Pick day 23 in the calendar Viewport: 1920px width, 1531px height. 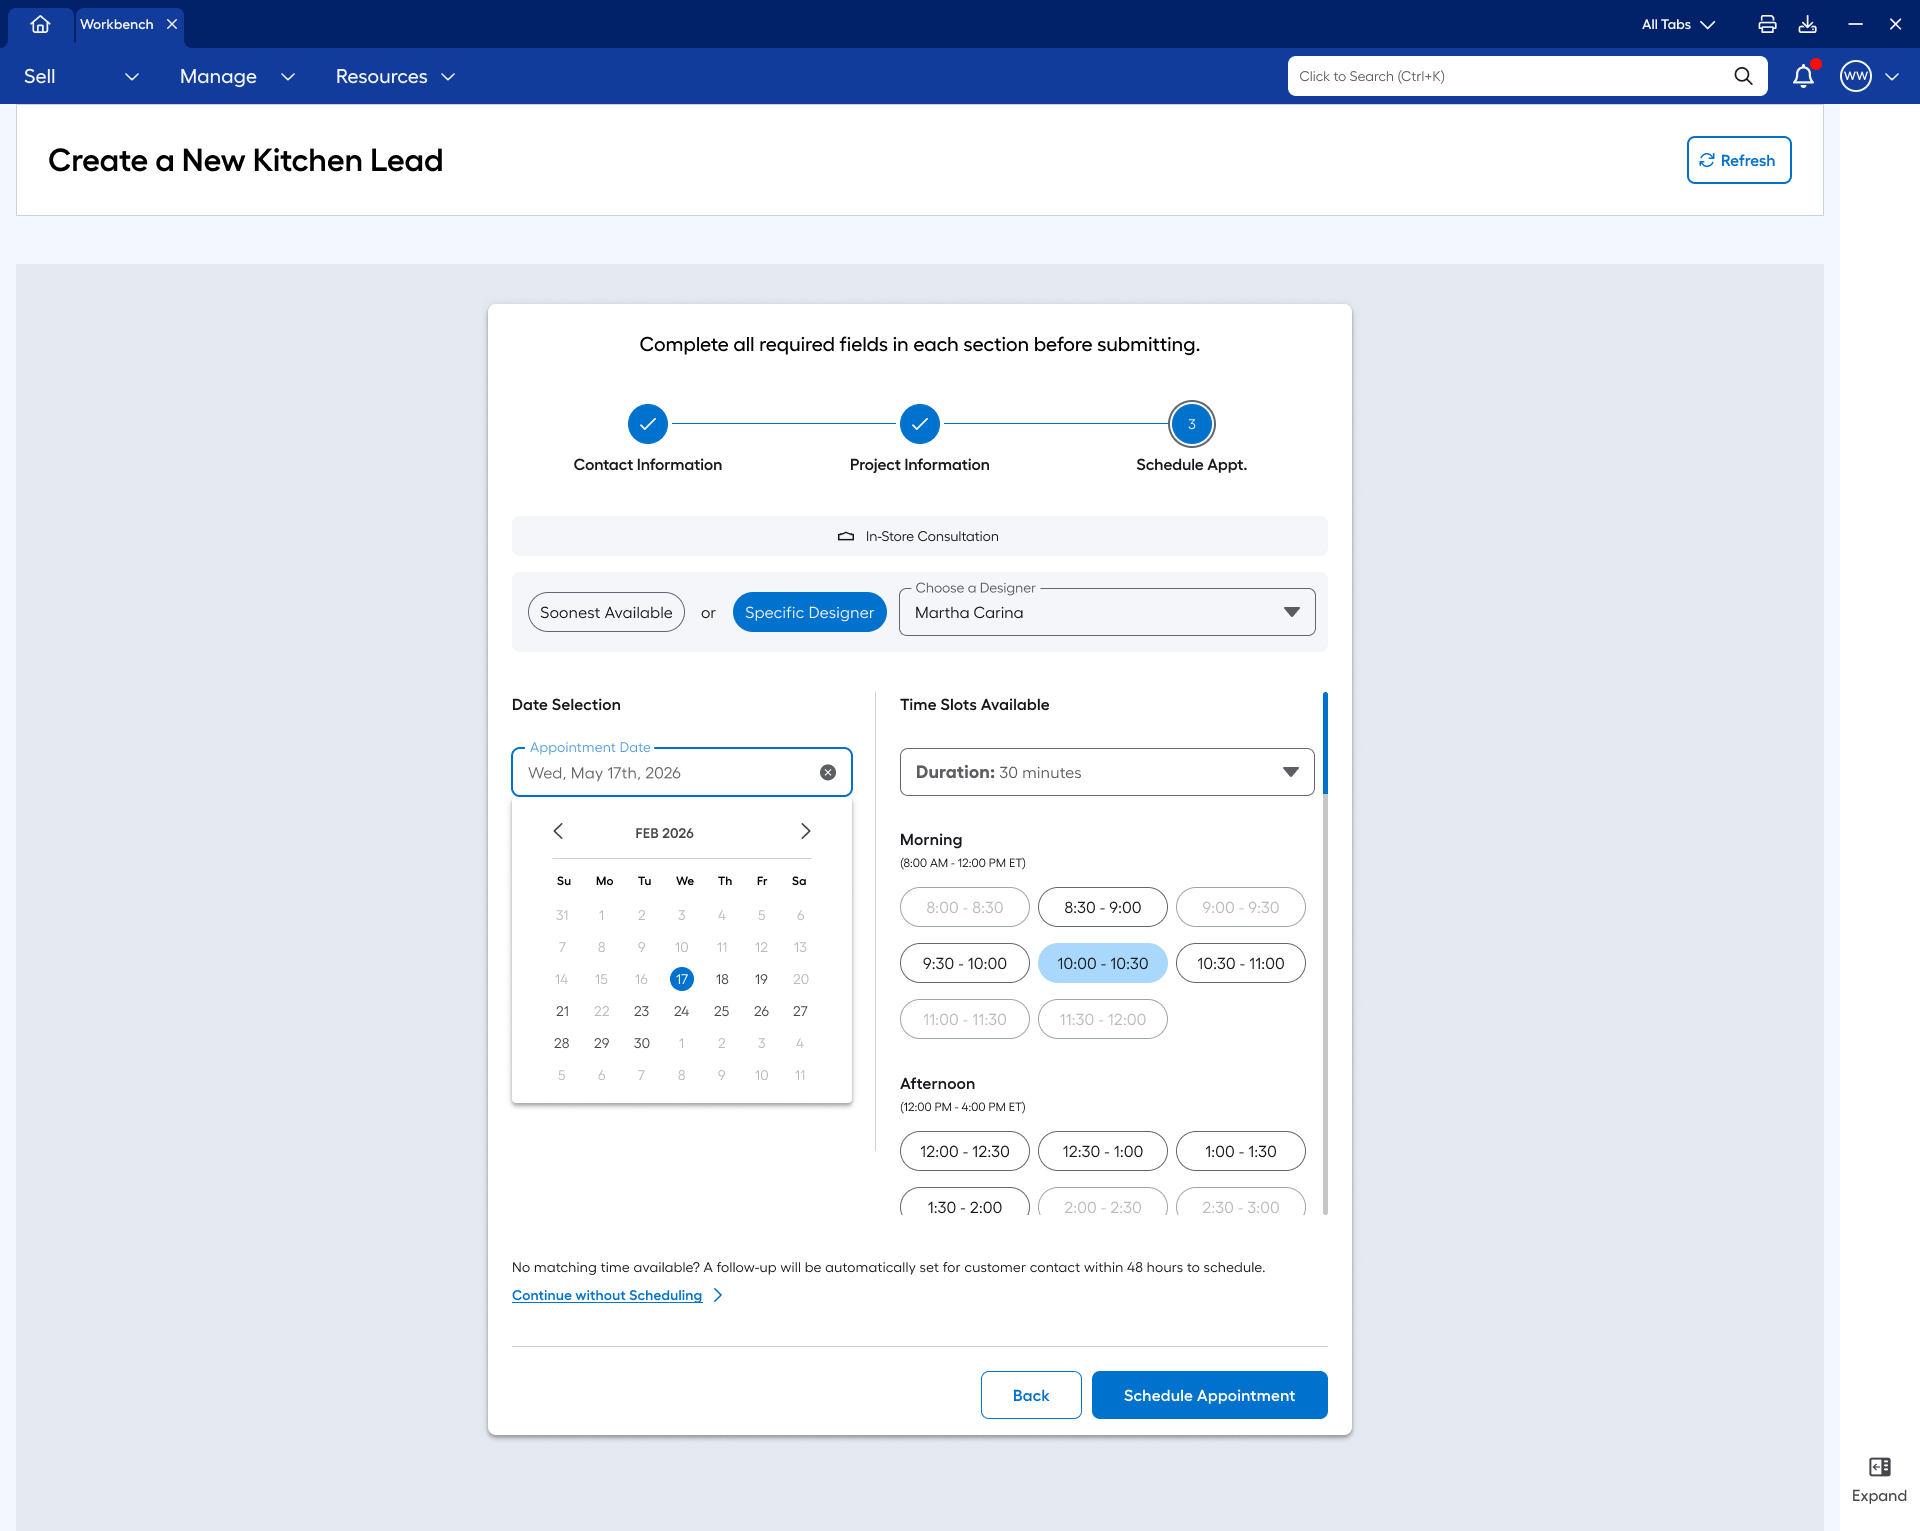[x=642, y=1011]
